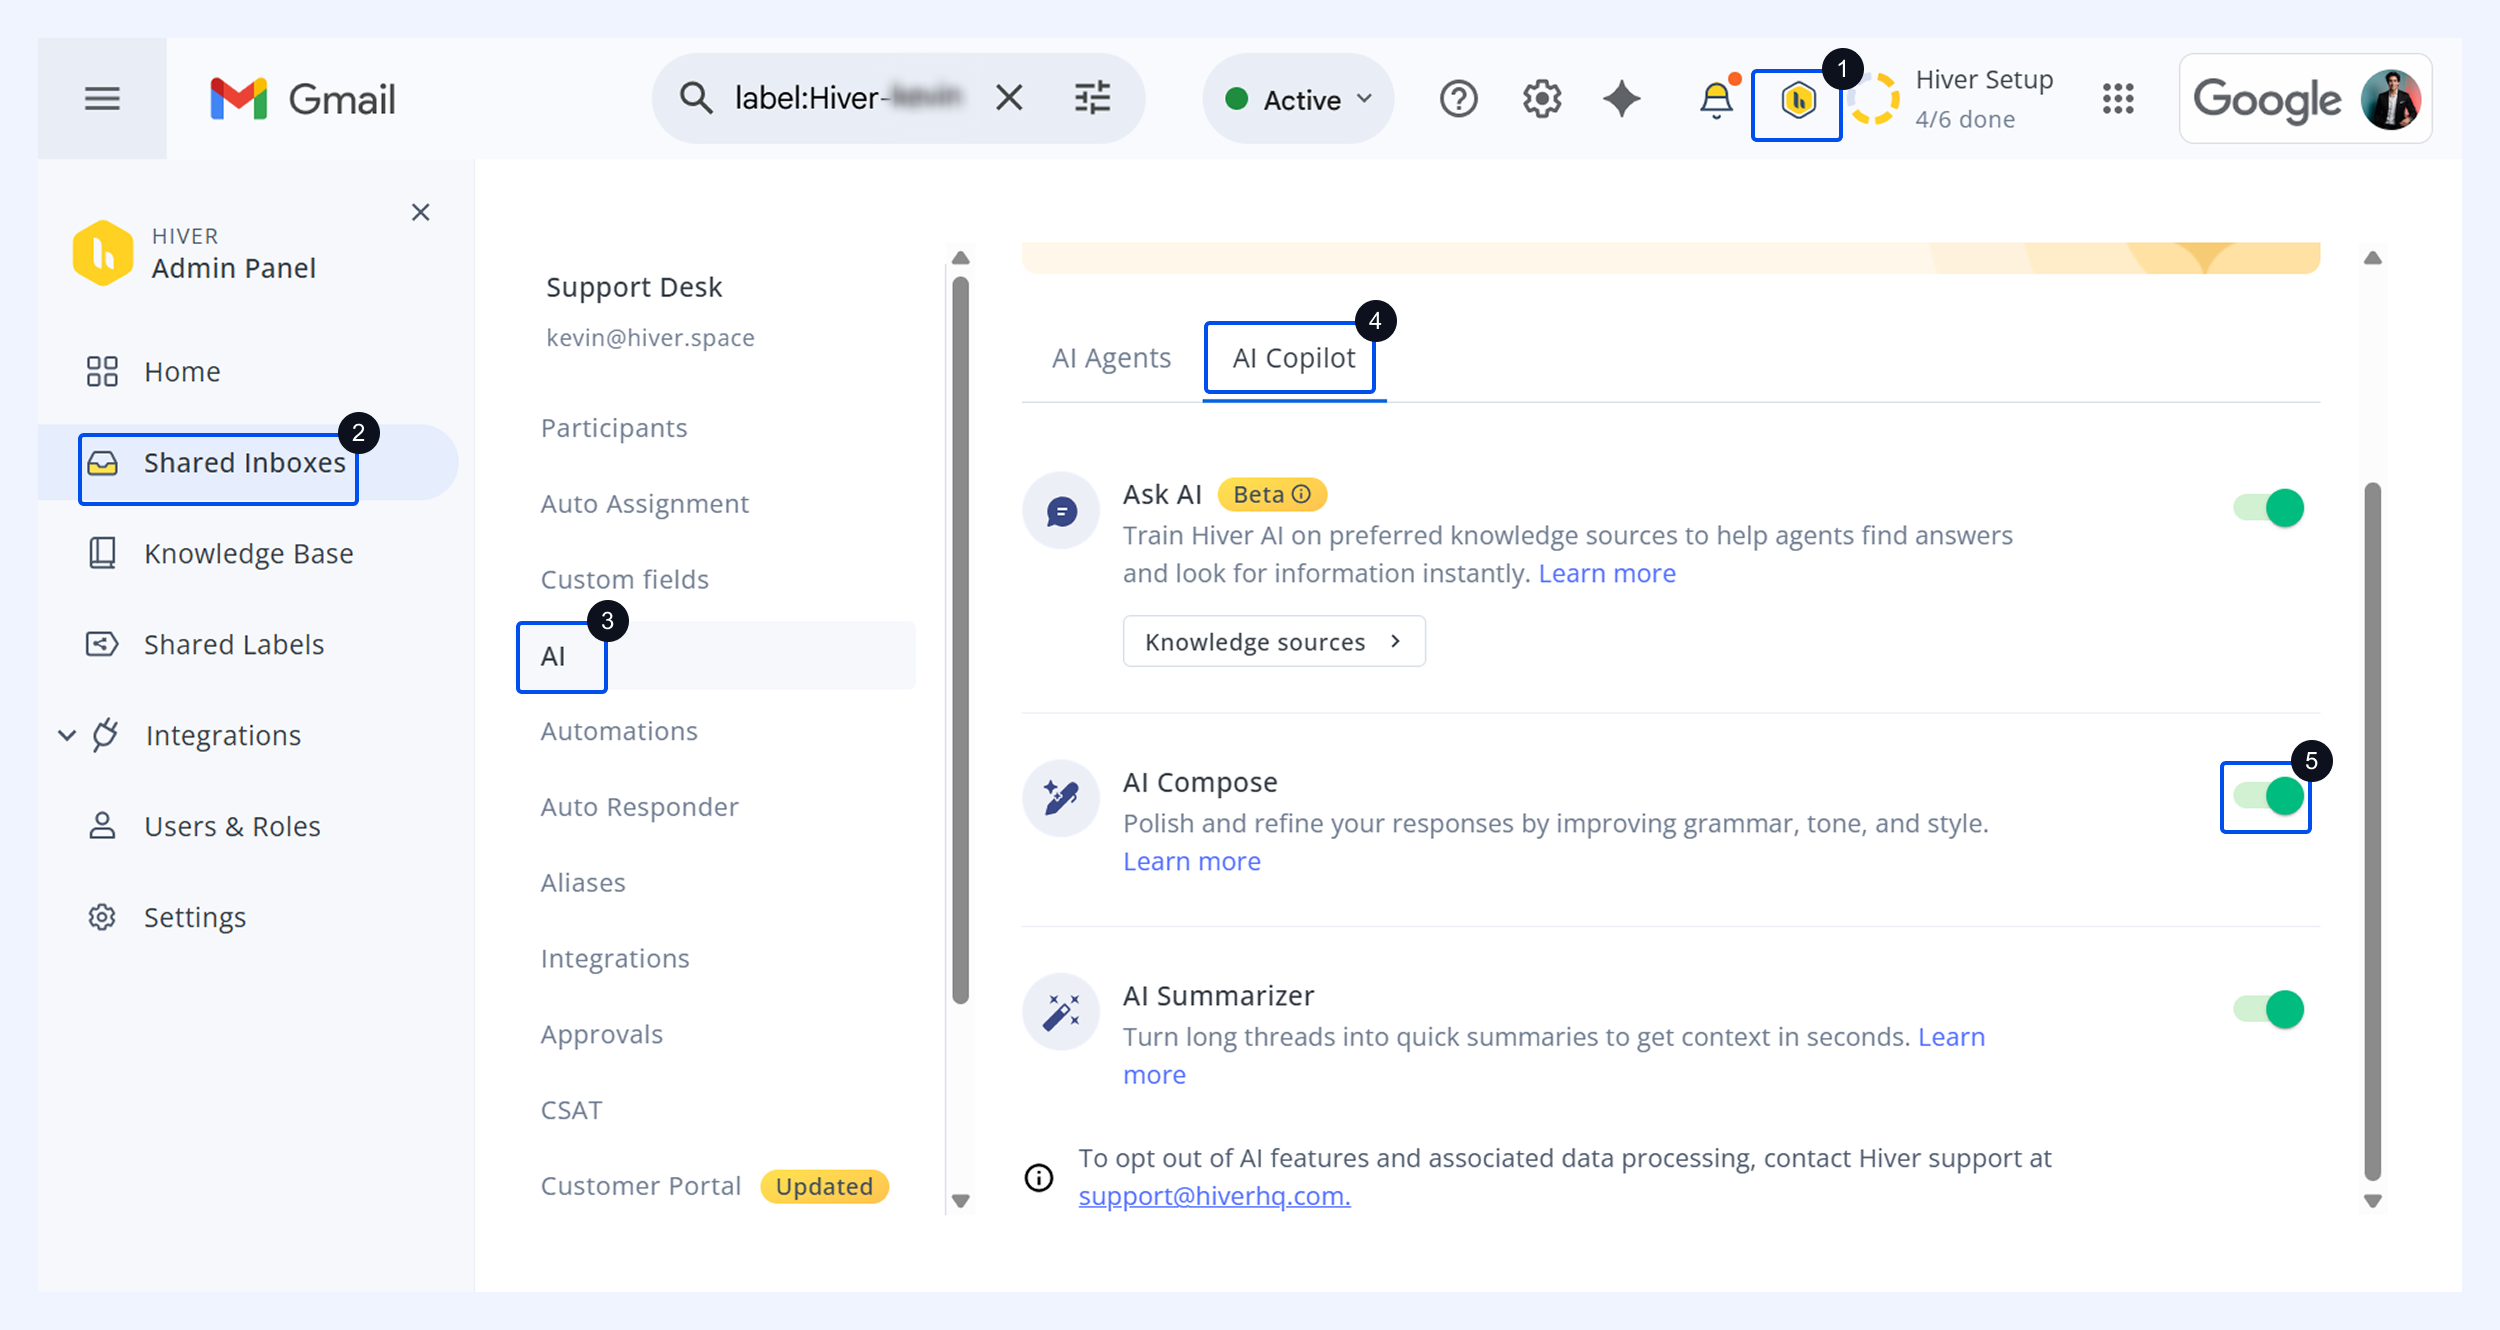Click the Gmail logo
This screenshot has height=1330, width=2500.
click(x=303, y=99)
